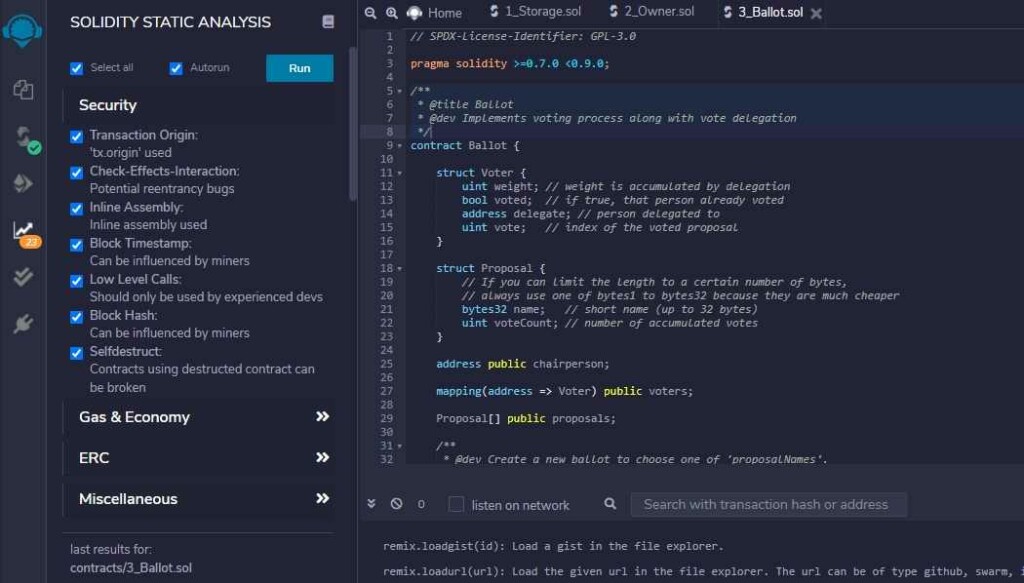Click the pending transactions counter 0
Screen dimensions: 1024x583
421,504
